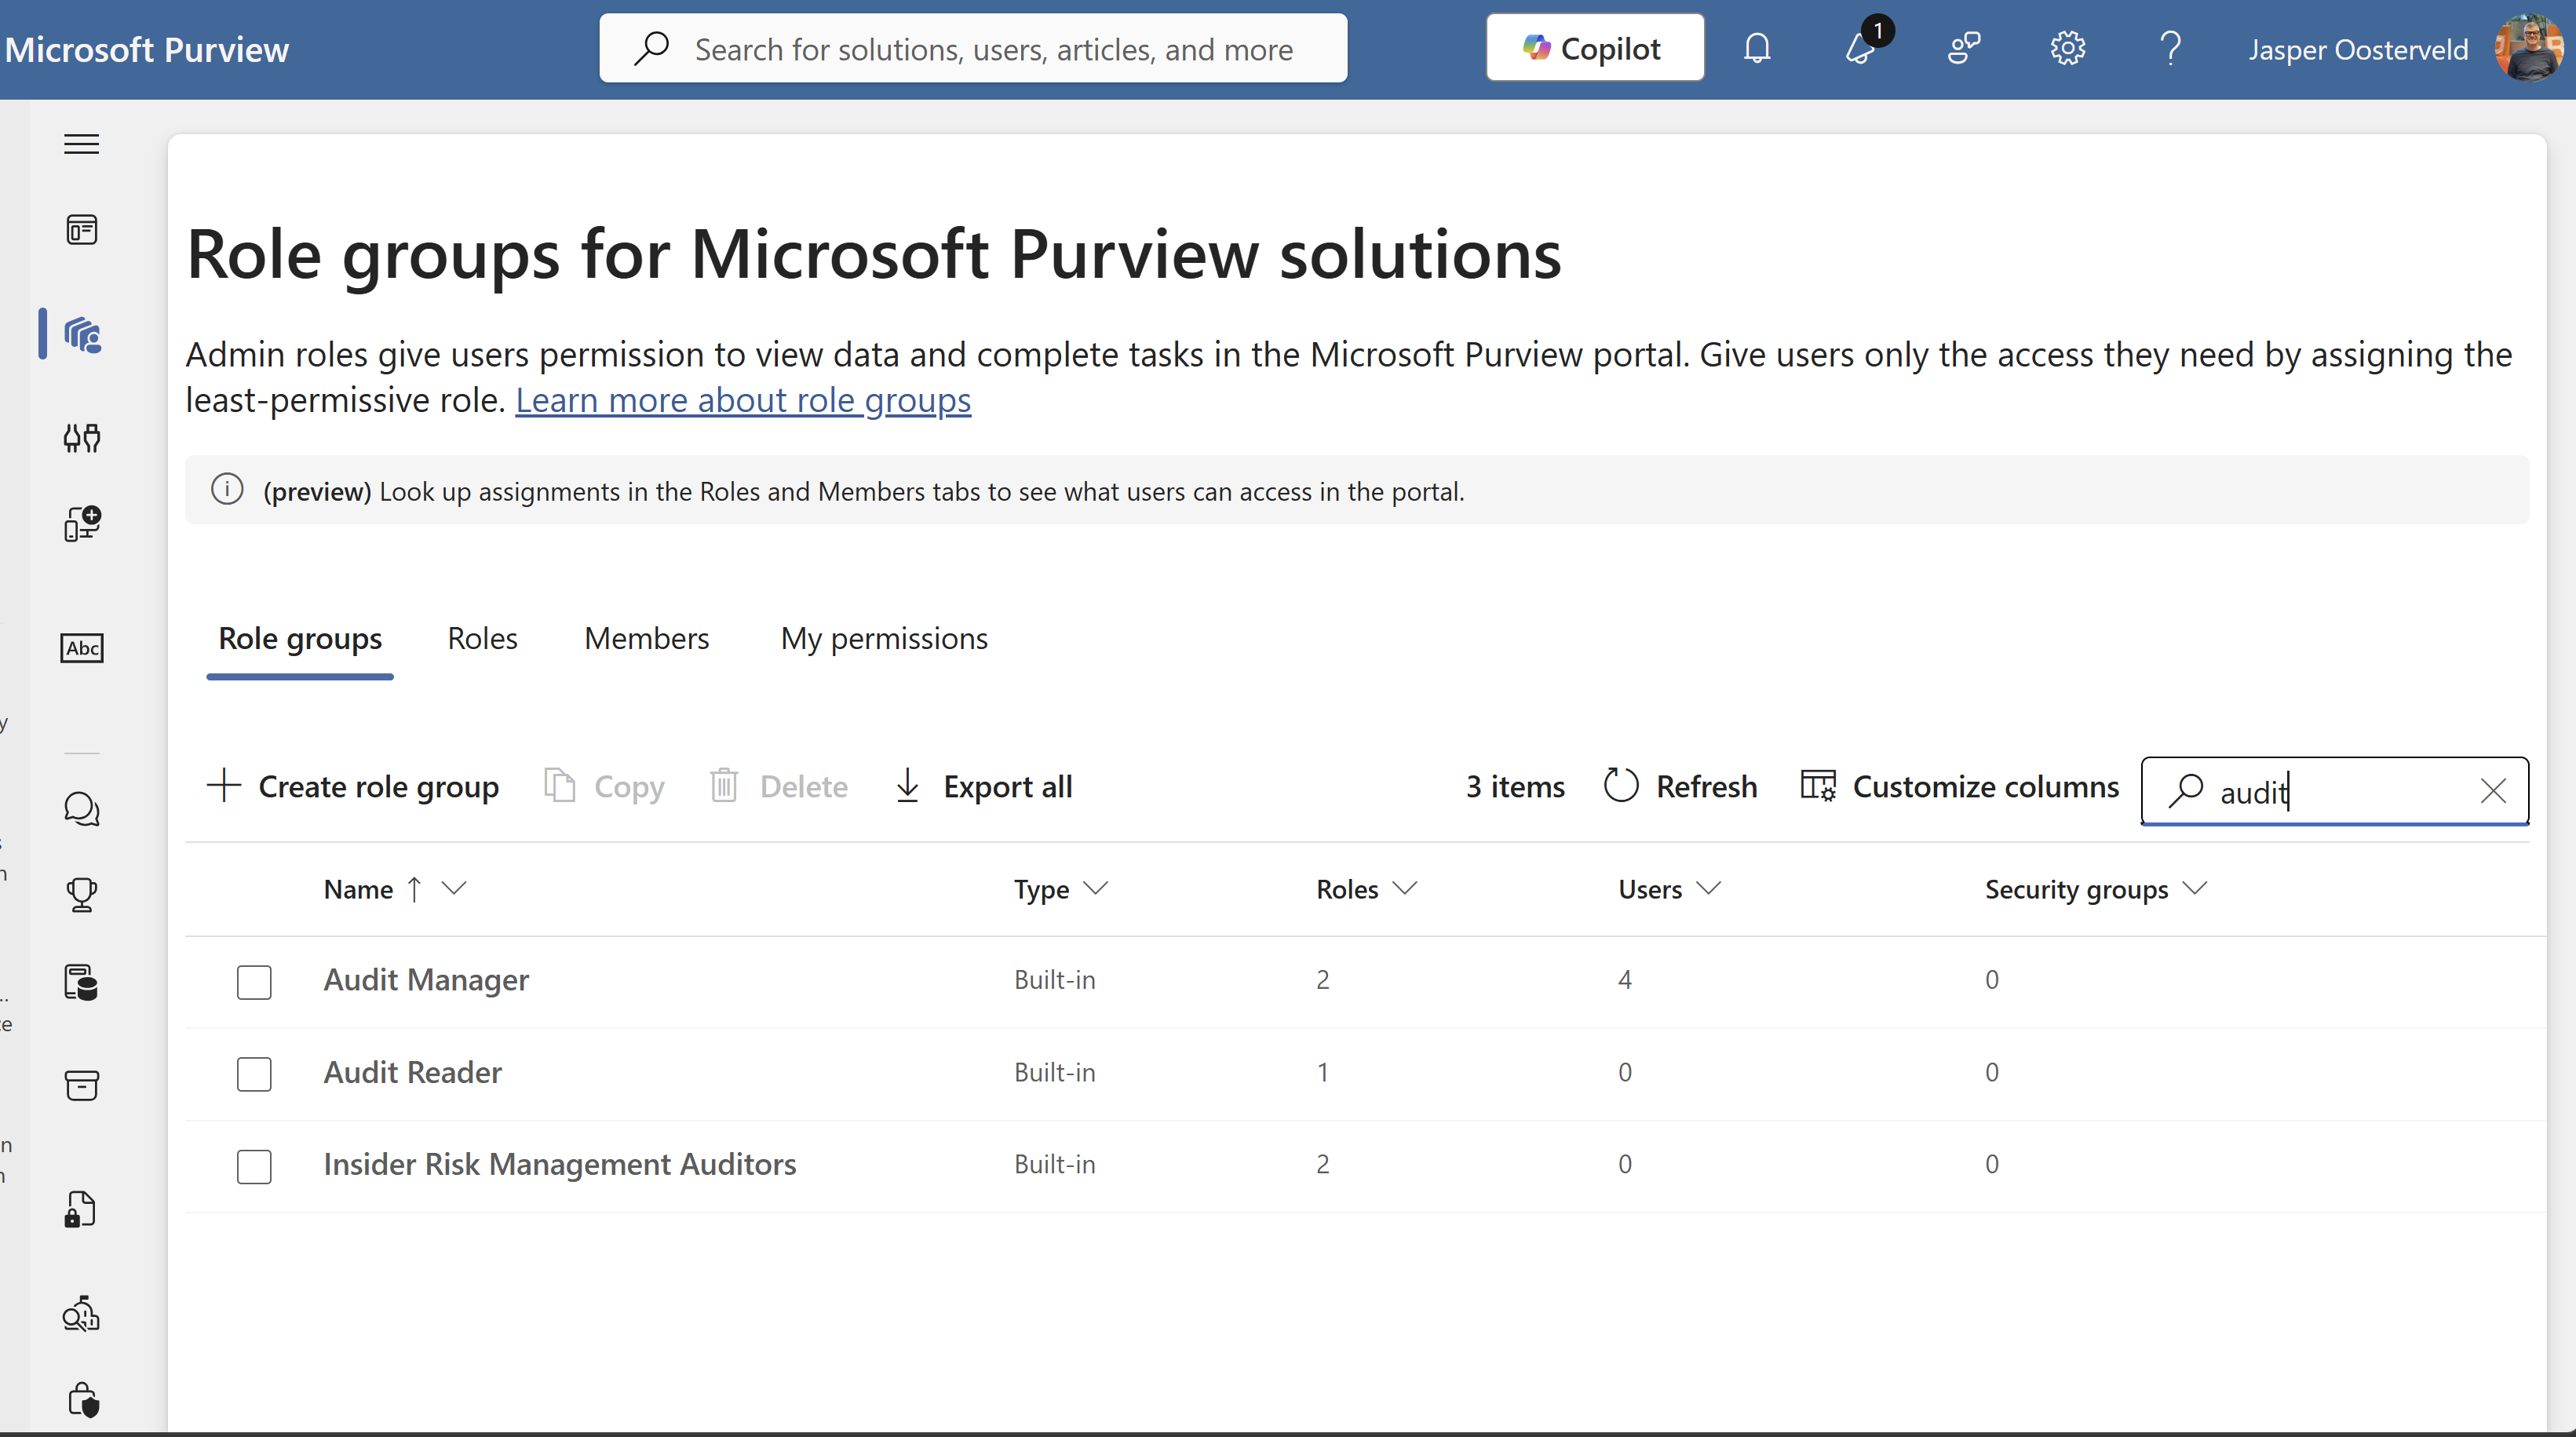Click the Delete toolbar button
2576x1437 pixels.
coord(778,787)
